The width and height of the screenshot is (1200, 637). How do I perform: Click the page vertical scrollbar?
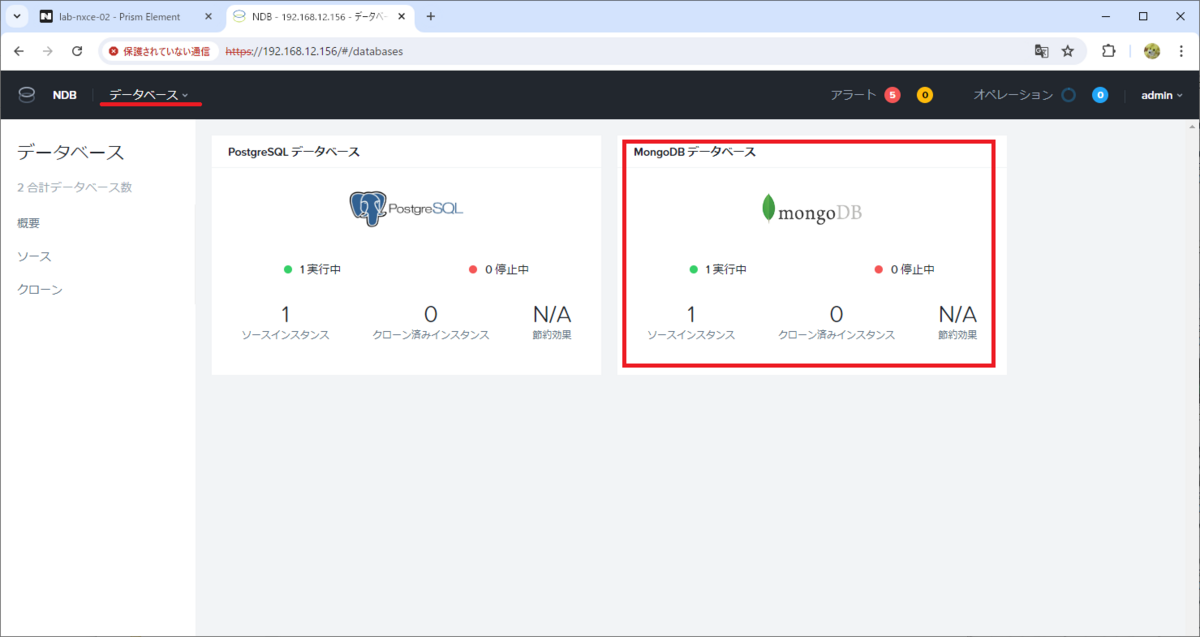click(1194, 378)
